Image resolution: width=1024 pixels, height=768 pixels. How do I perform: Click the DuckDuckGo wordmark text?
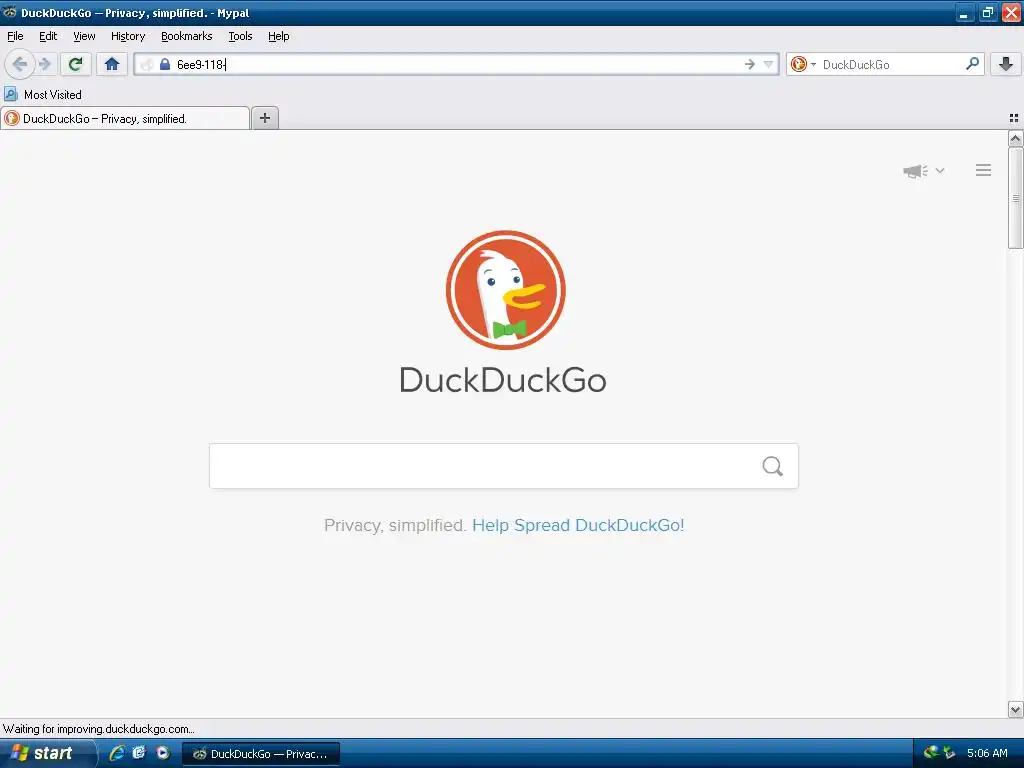click(x=503, y=380)
